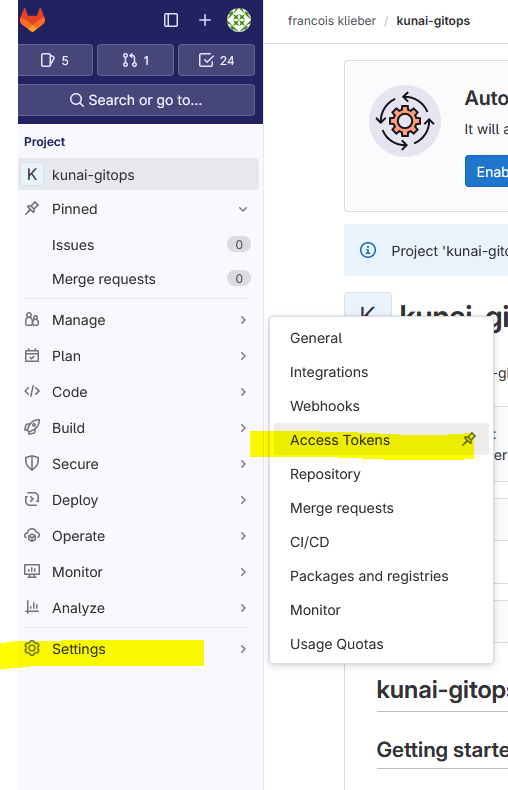Viewport: 508px width, 790px height.
Task: Click the K project avatar in sidebar
Action: point(32,174)
